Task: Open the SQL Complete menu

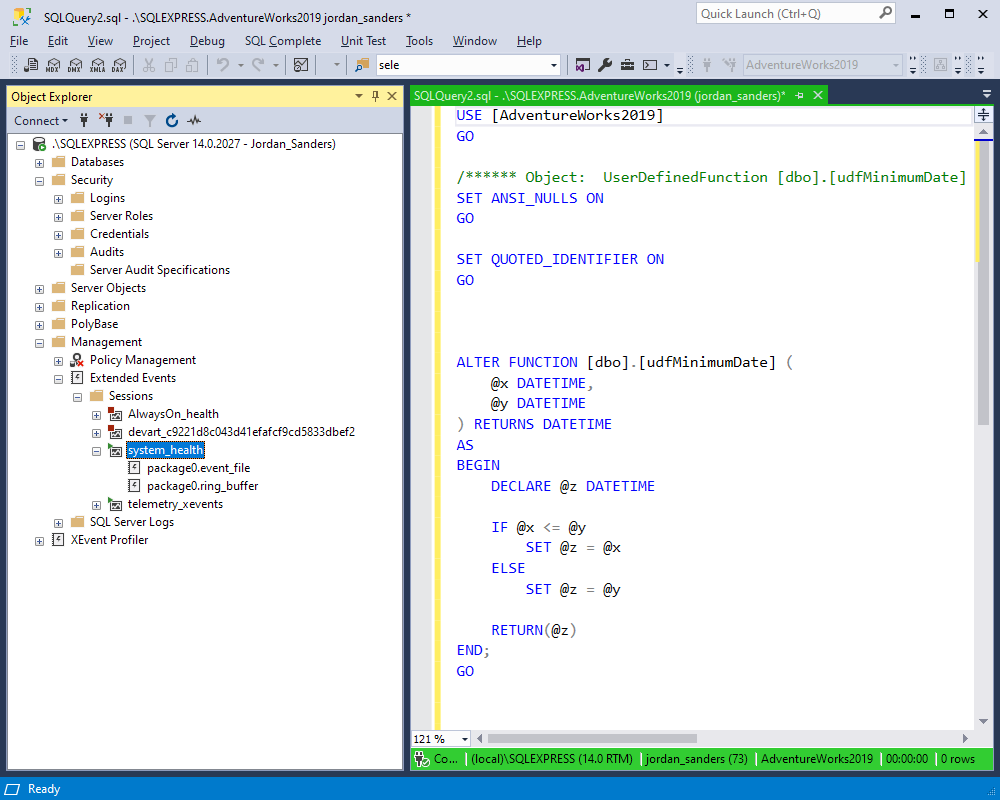Action: pyautogui.click(x=283, y=41)
